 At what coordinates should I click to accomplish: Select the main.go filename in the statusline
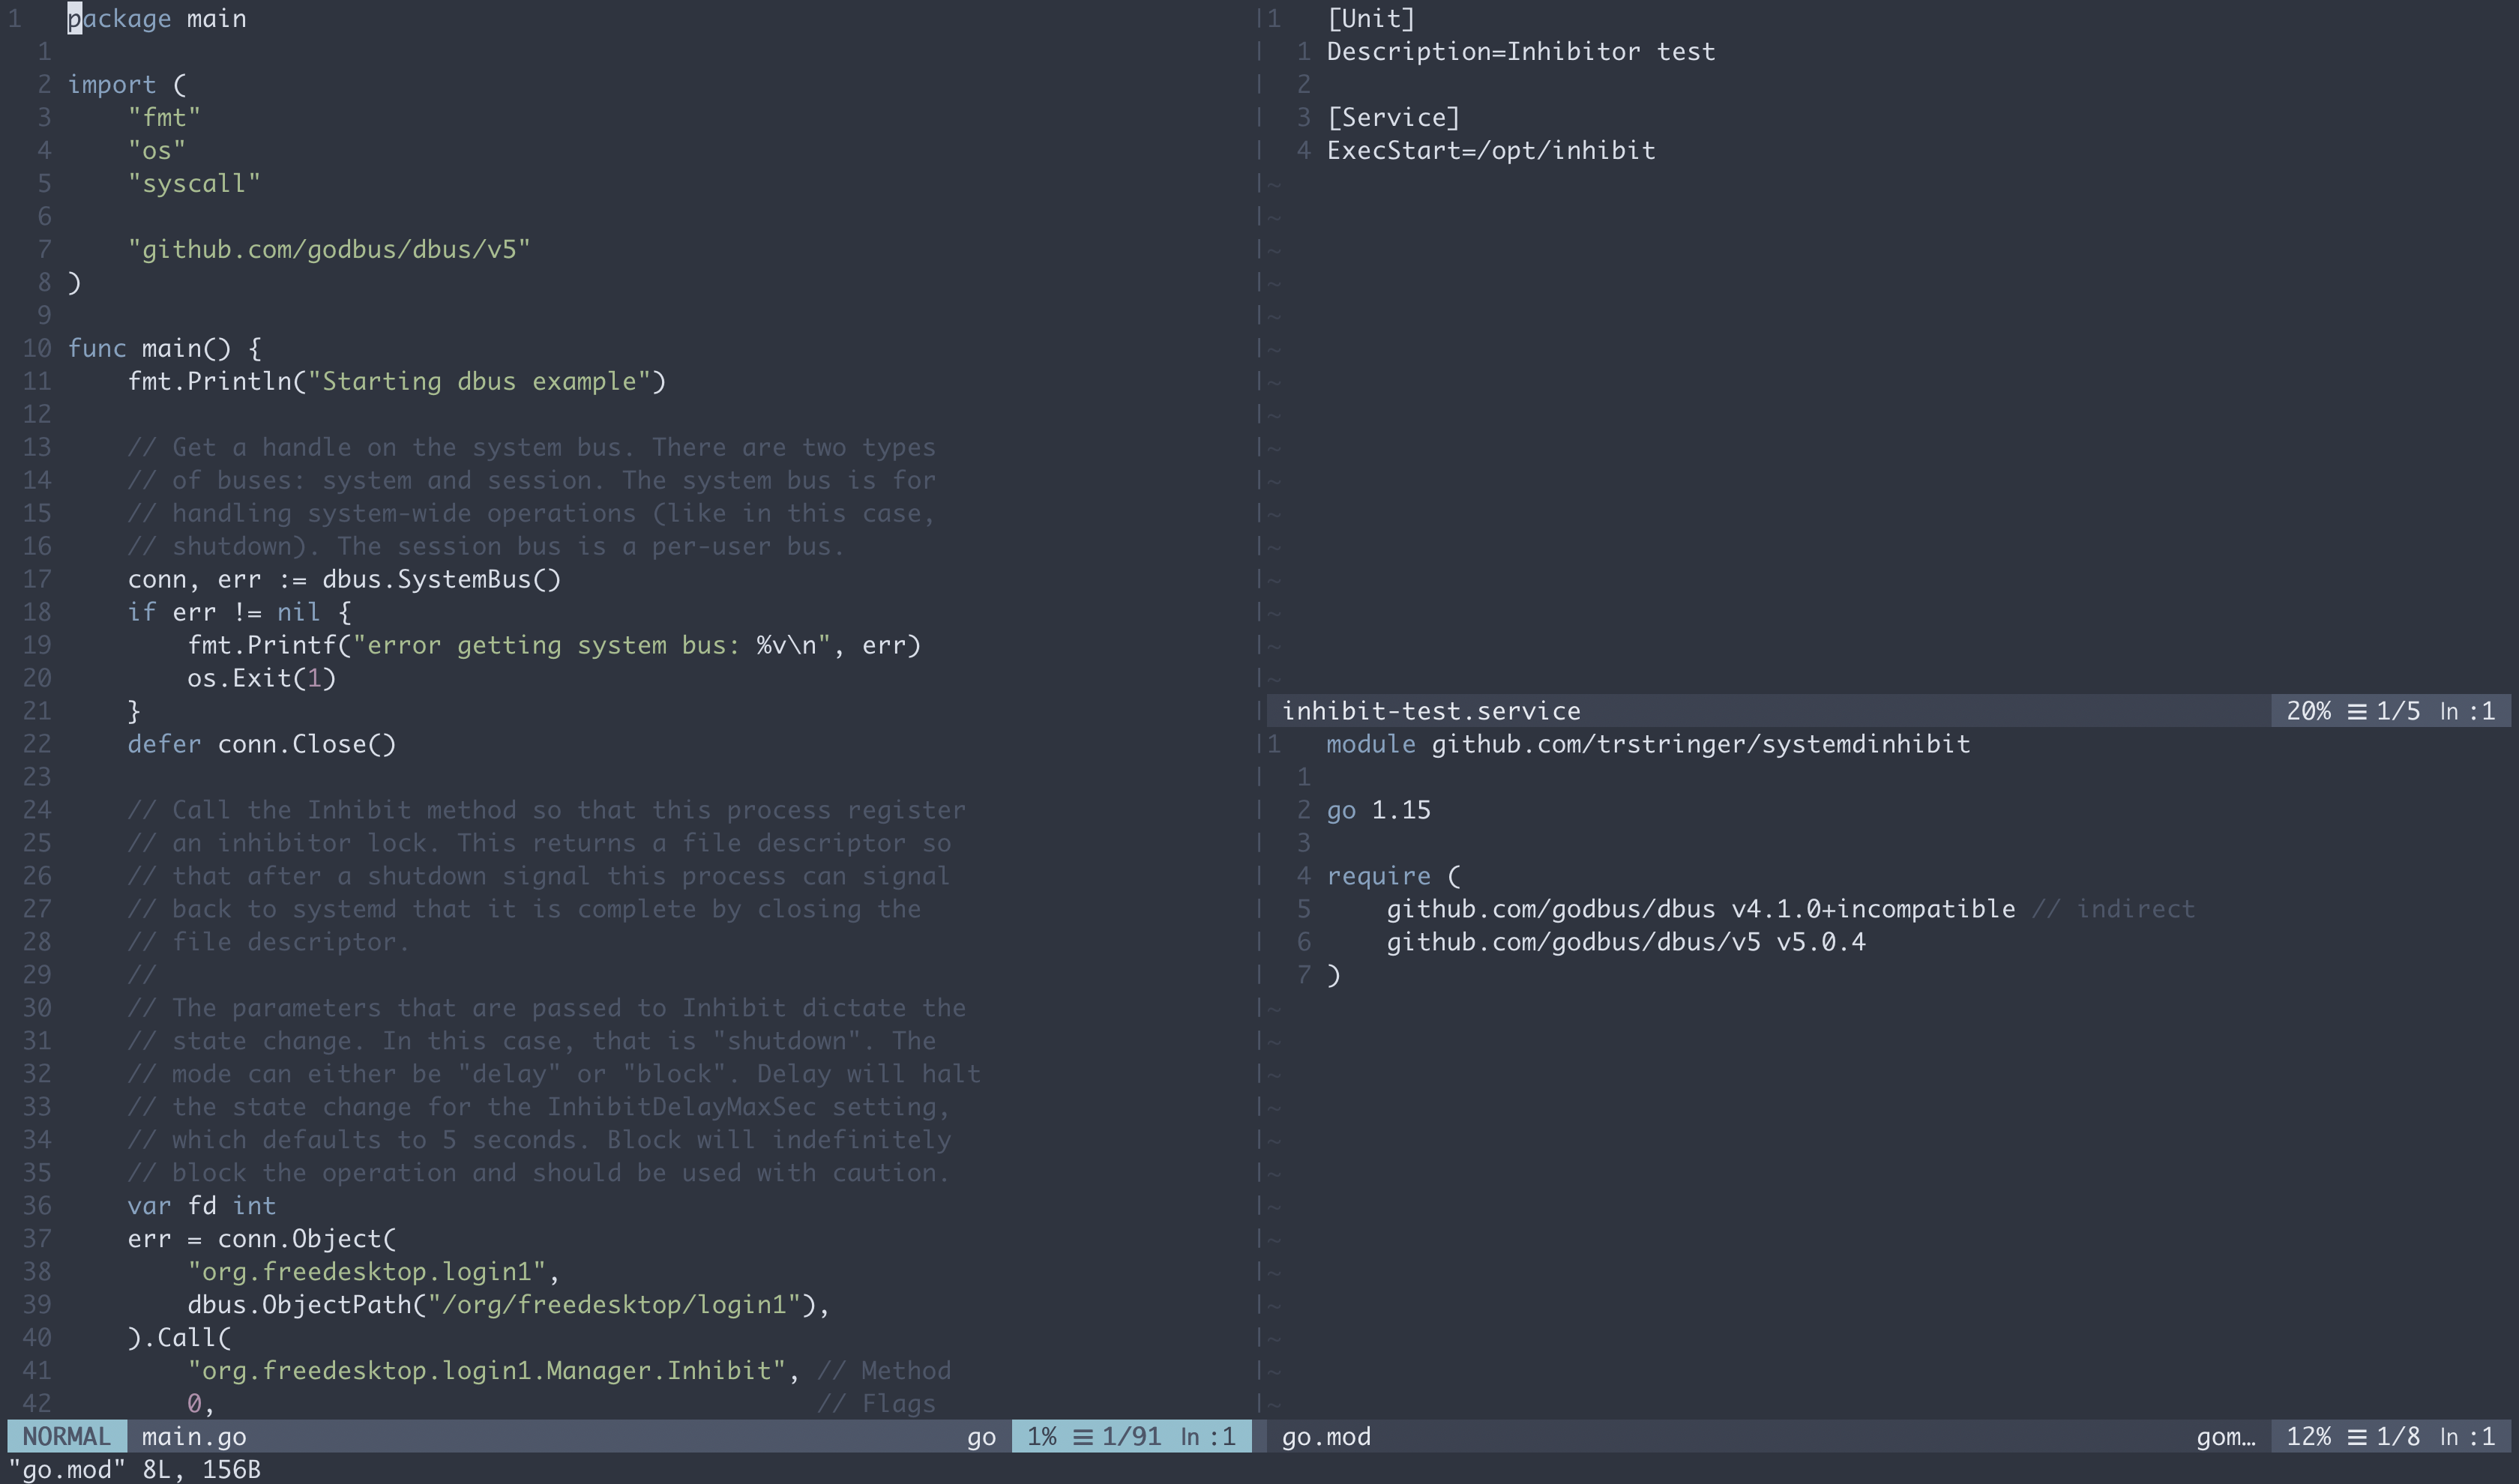pyautogui.click(x=194, y=1436)
